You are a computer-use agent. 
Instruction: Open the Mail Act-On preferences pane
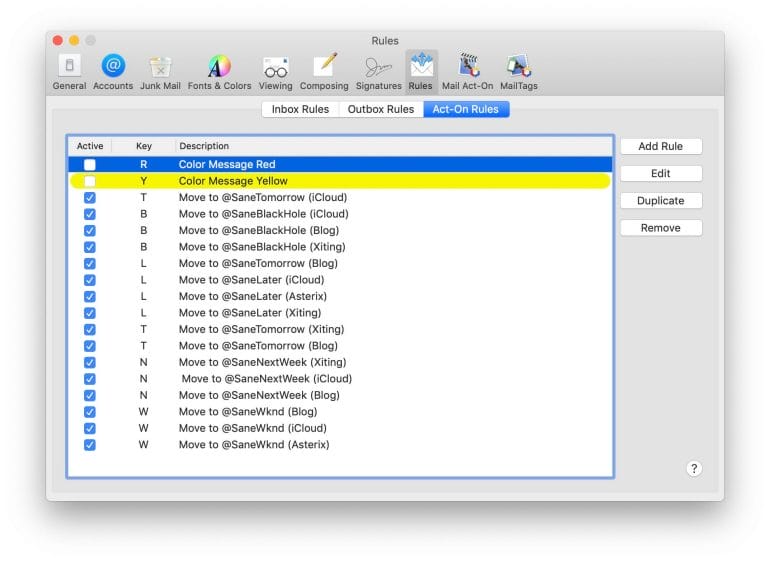(468, 72)
